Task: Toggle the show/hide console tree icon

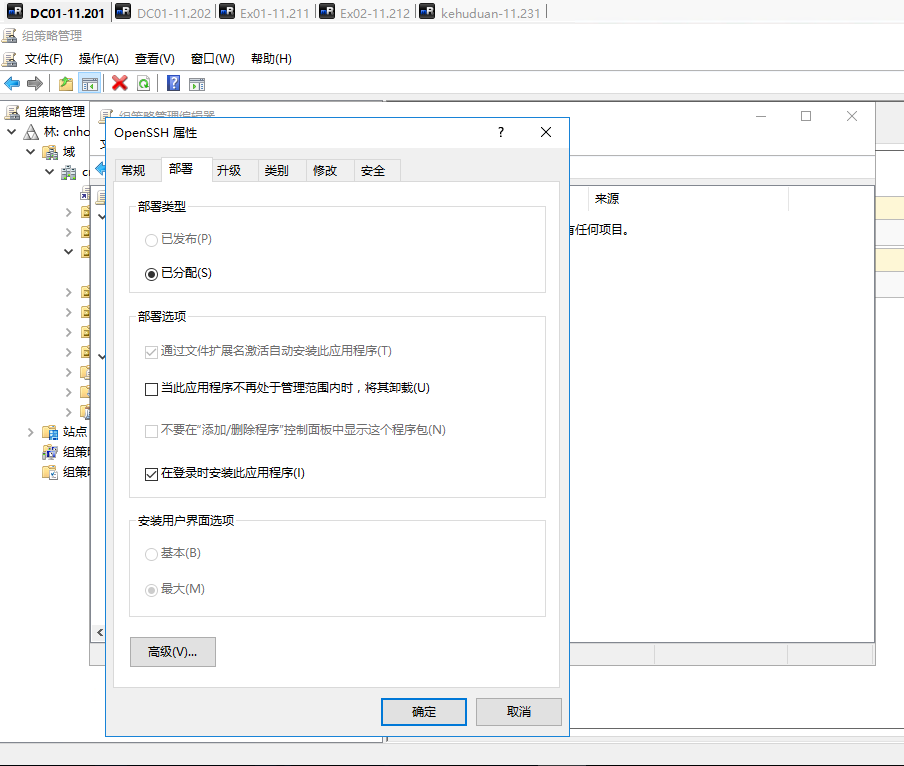Action: click(89, 84)
